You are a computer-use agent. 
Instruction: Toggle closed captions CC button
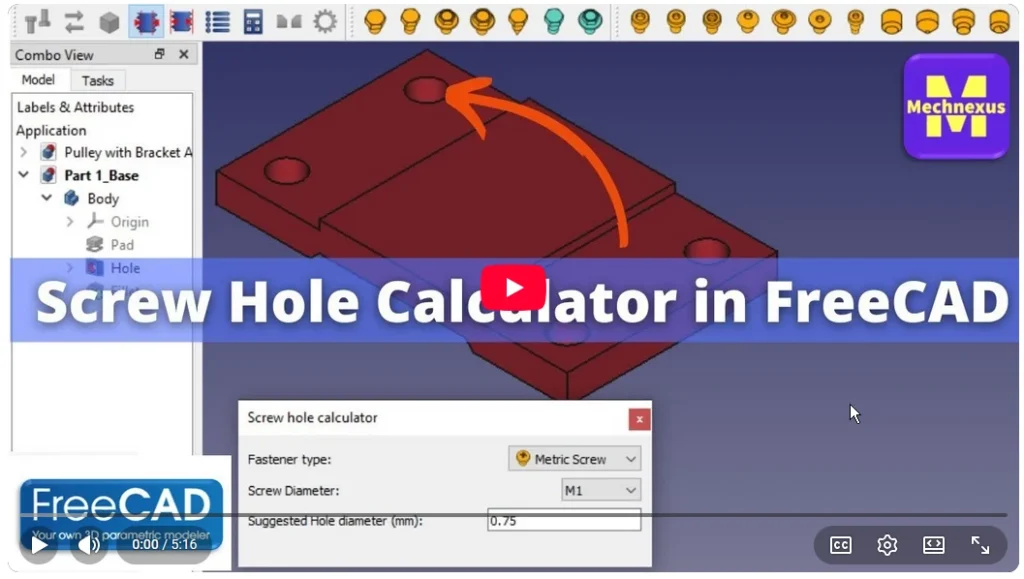[840, 544]
